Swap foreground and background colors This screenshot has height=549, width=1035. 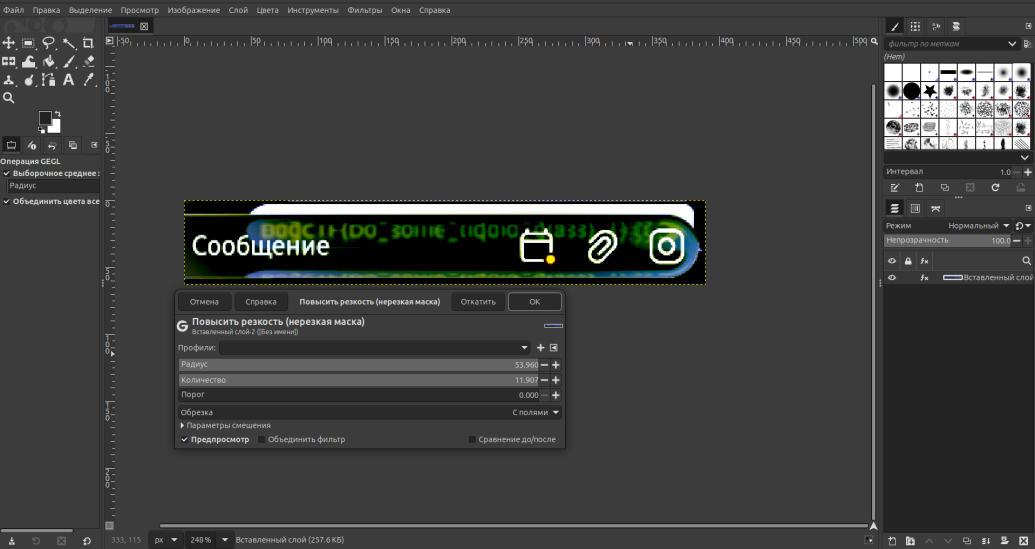[x=58, y=113]
